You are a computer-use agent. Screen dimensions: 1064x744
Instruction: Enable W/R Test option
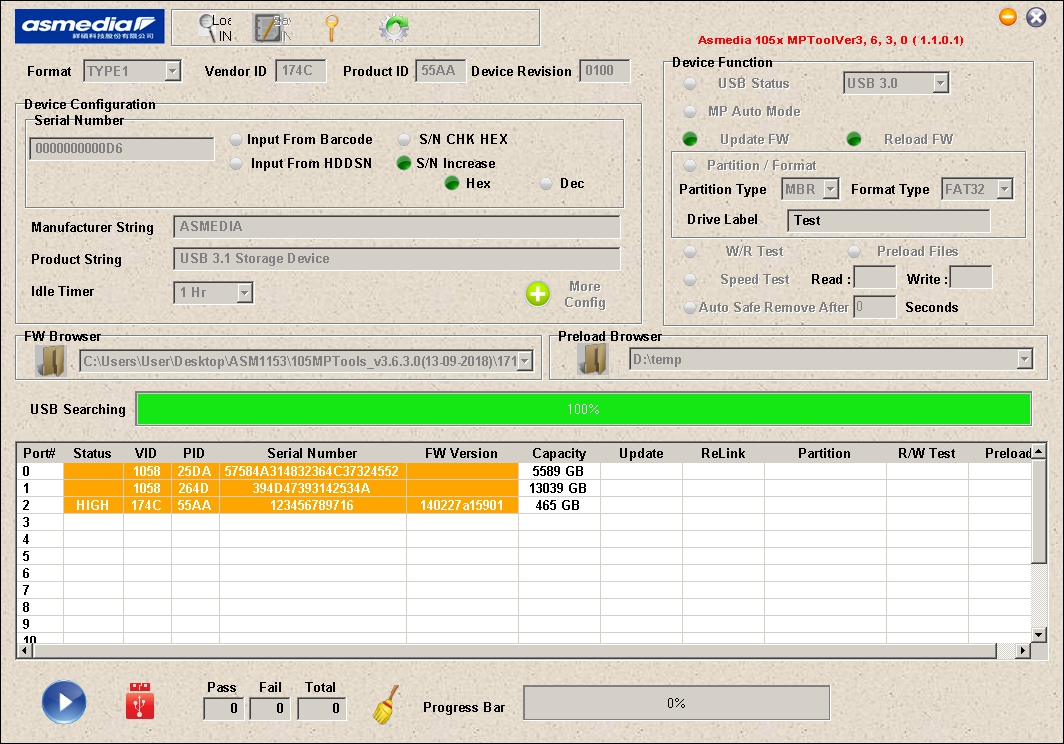689,252
